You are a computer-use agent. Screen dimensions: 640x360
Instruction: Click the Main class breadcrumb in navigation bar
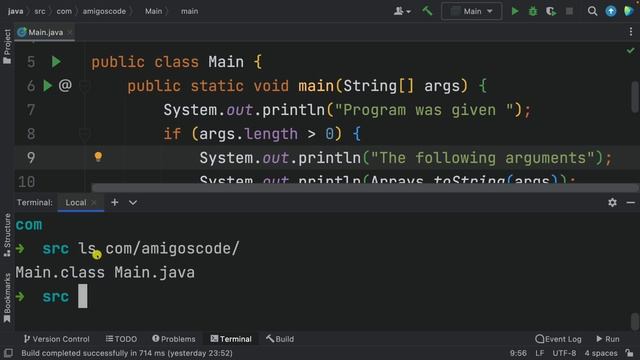[153, 11]
